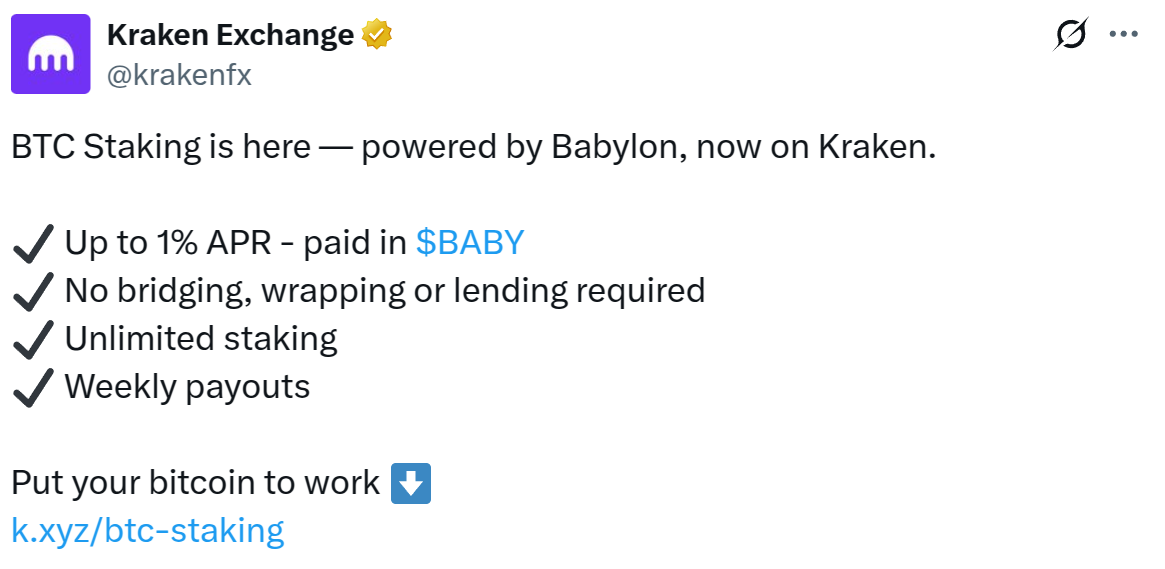Click the Weekly payouts text
The image size is (1165, 569).
(x=187, y=387)
